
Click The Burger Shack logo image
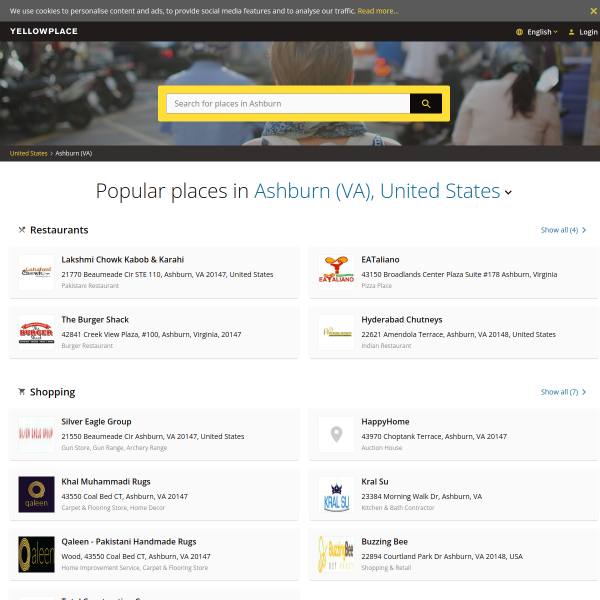point(36,333)
